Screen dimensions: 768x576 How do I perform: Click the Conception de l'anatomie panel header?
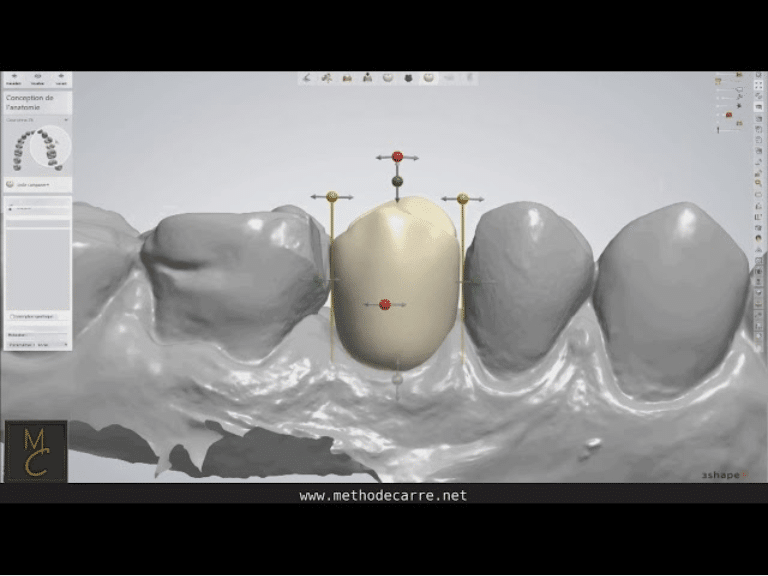(37, 102)
